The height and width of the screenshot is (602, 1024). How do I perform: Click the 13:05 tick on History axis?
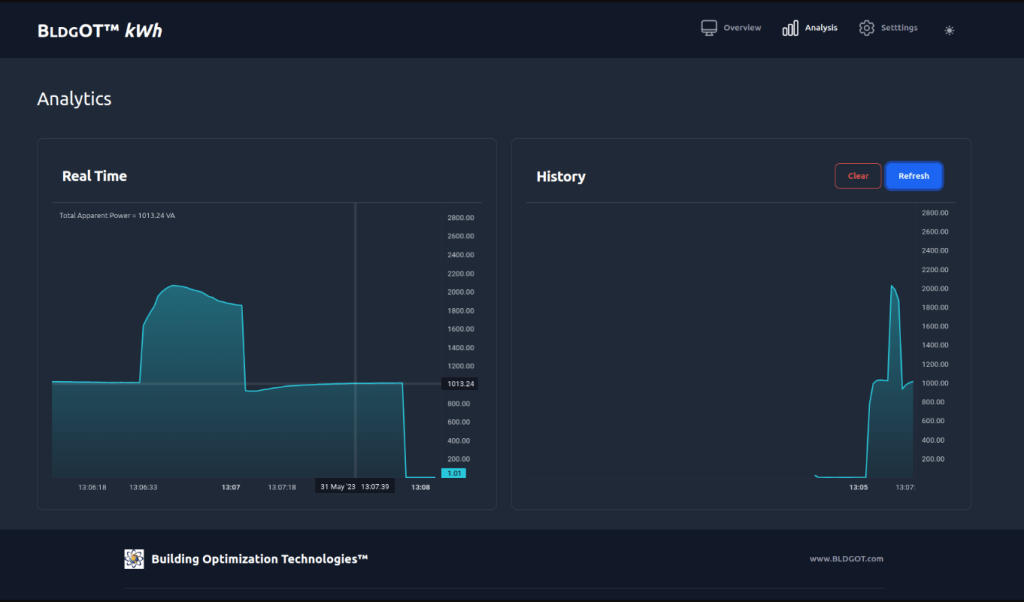coord(858,487)
